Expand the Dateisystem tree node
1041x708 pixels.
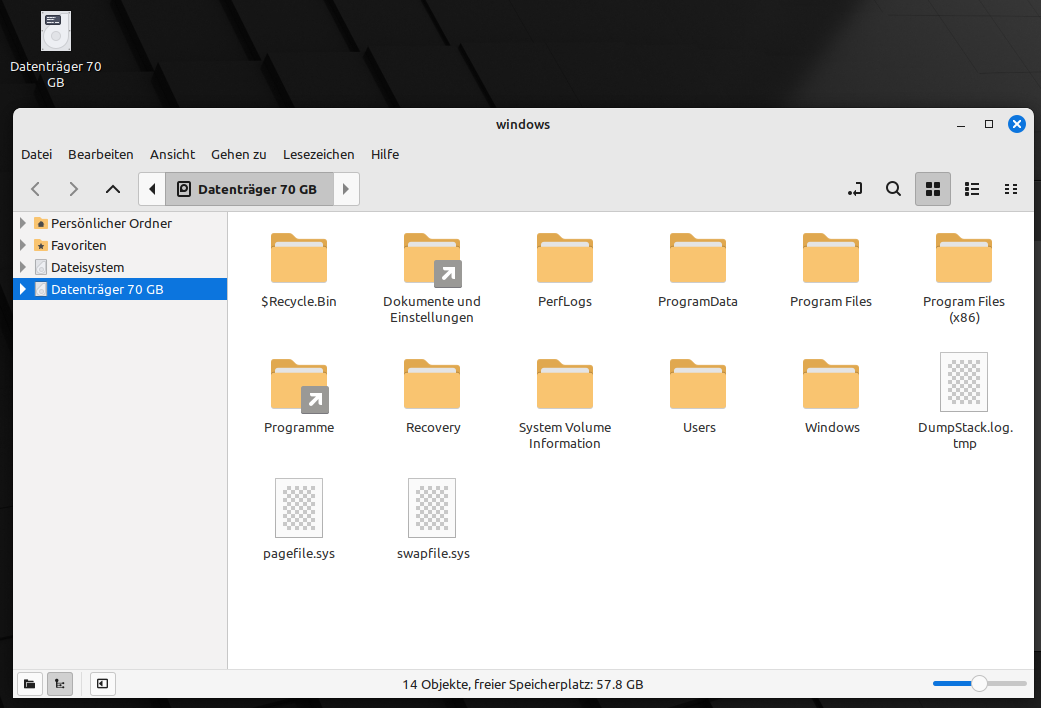(x=23, y=267)
